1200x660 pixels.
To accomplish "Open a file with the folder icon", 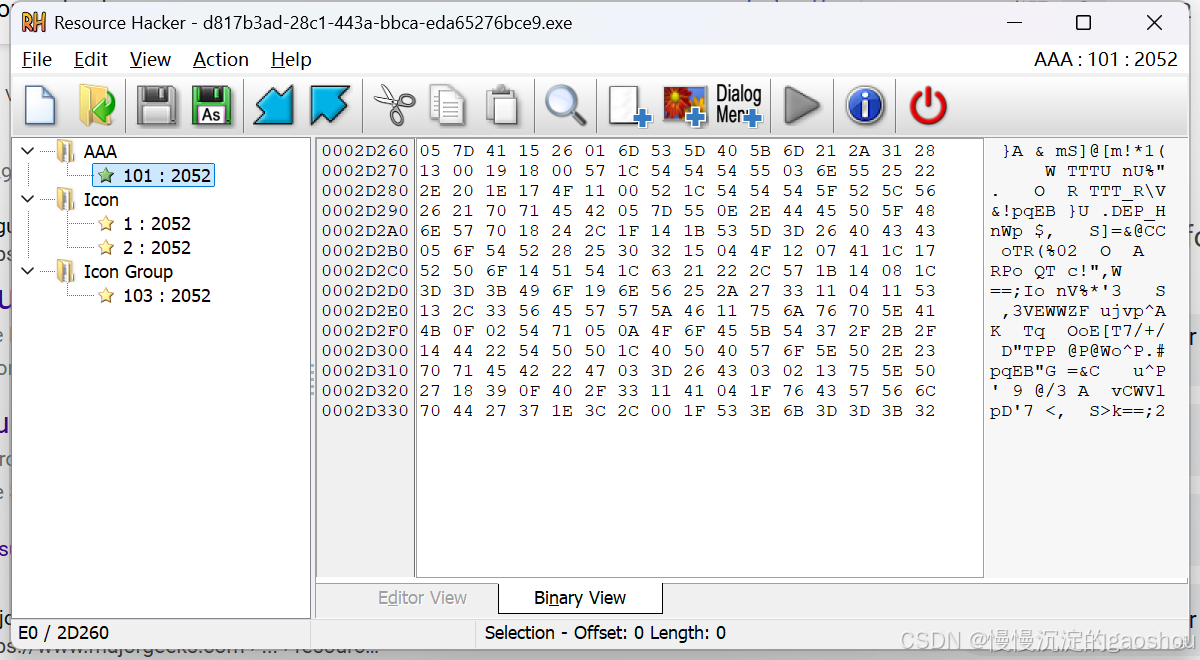I will 97,105.
